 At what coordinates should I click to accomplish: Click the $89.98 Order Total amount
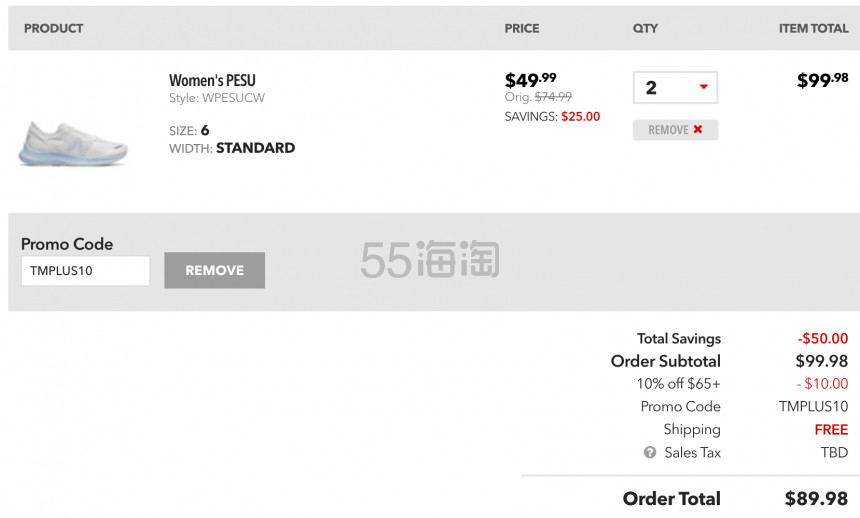pyautogui.click(x=816, y=498)
